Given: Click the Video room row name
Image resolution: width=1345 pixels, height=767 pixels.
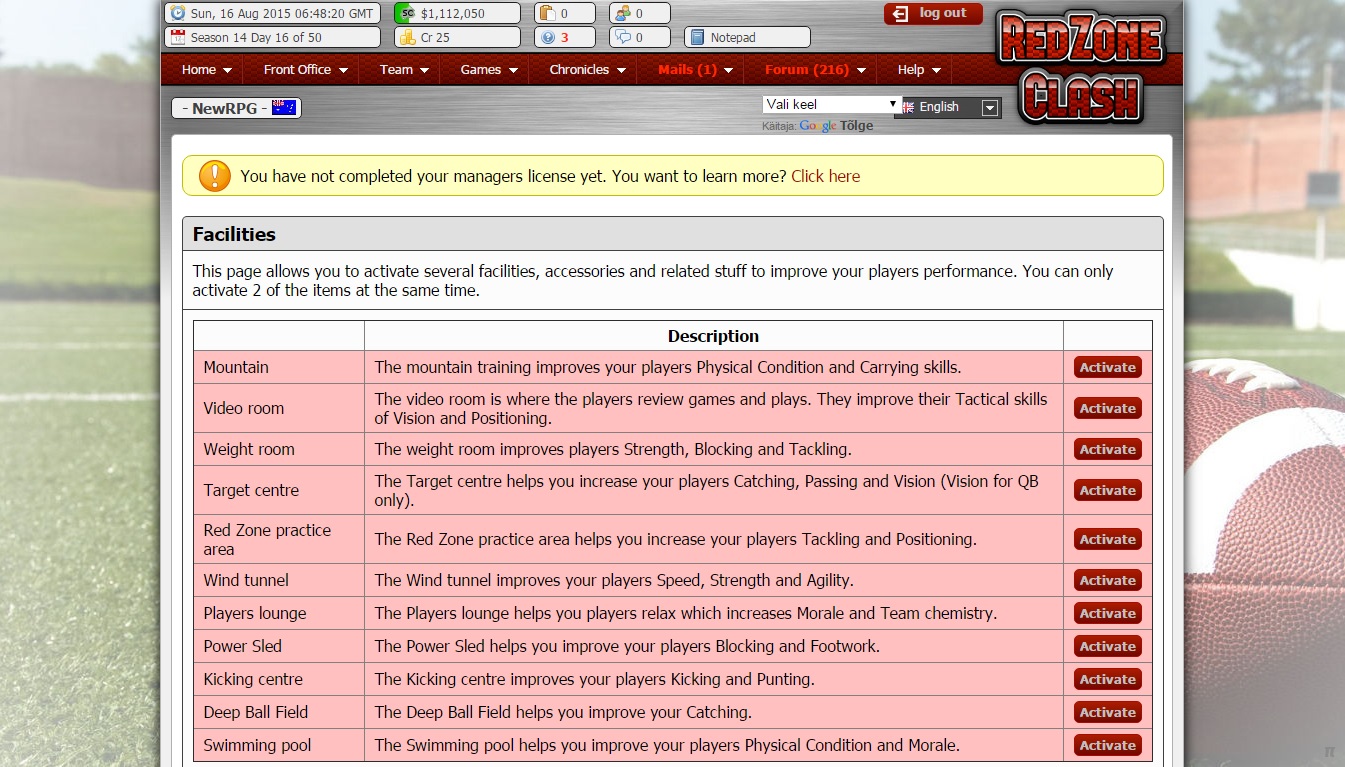Looking at the screenshot, I should point(244,408).
